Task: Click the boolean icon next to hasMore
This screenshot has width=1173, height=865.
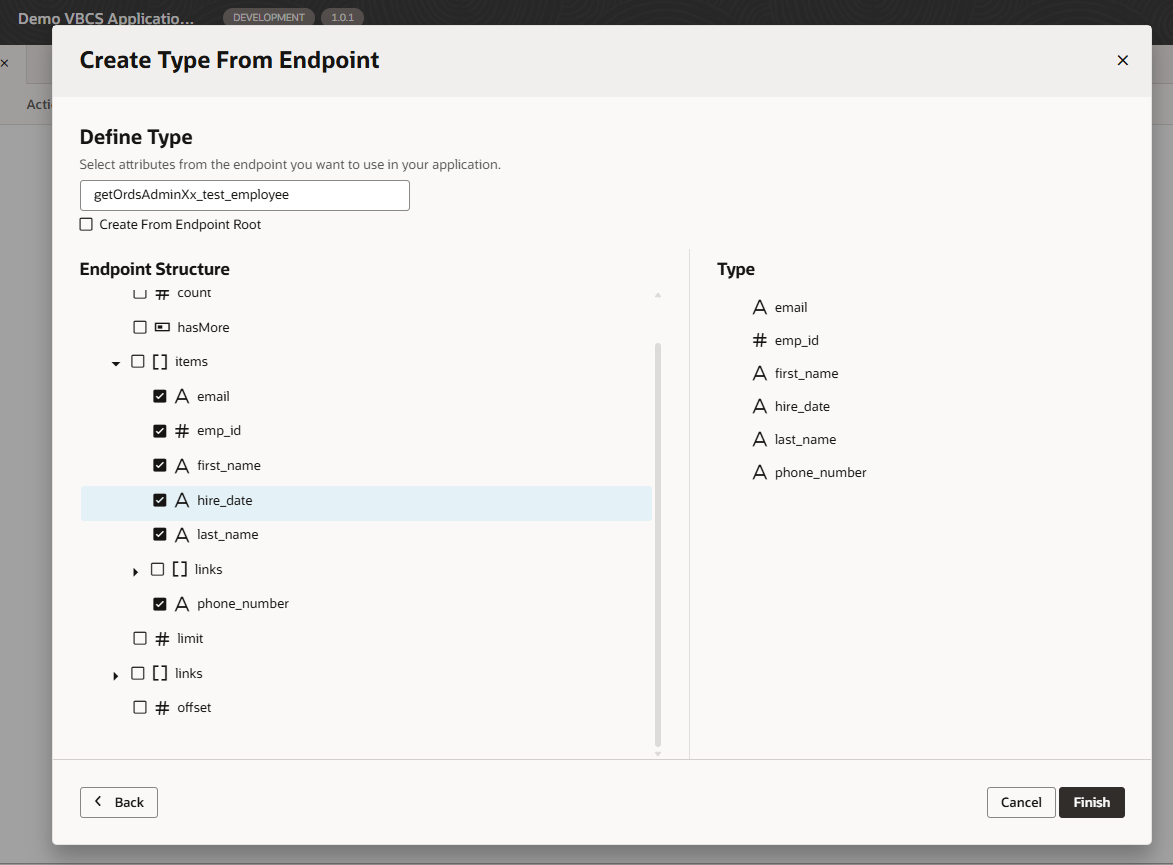Action: (x=162, y=327)
